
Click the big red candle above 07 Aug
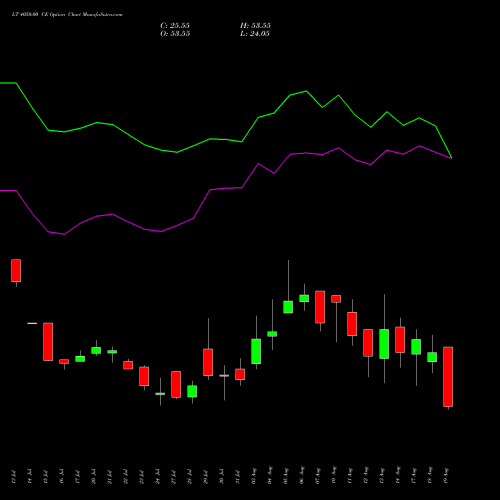point(320,307)
